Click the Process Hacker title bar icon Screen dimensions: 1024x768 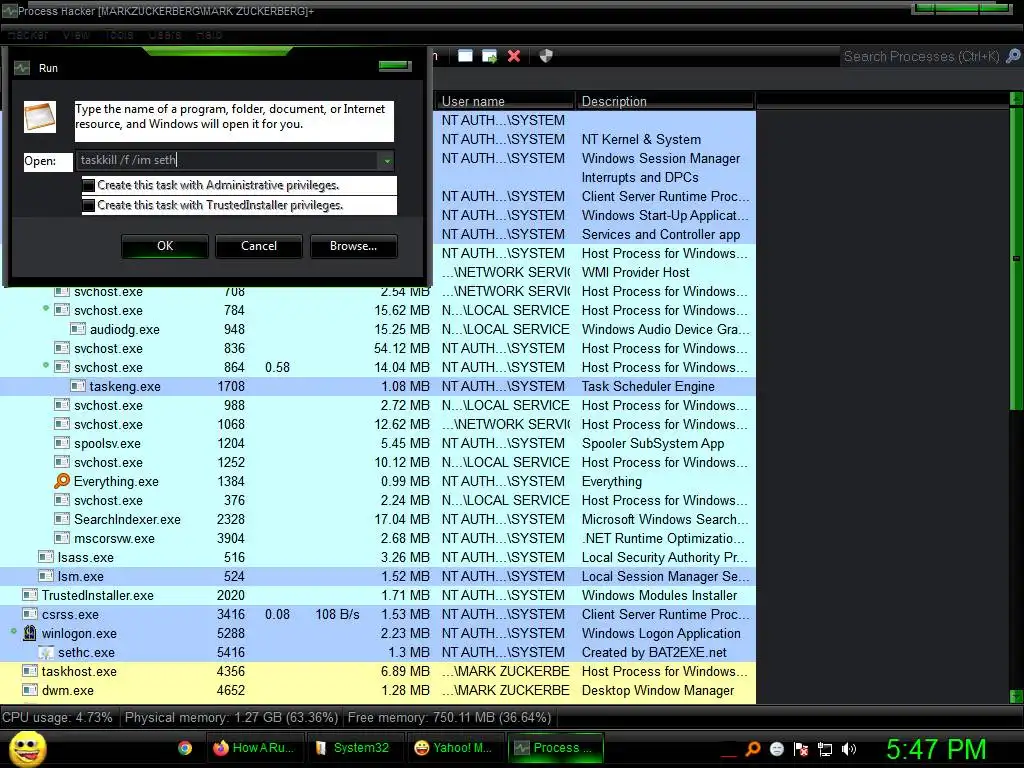(x=9, y=11)
